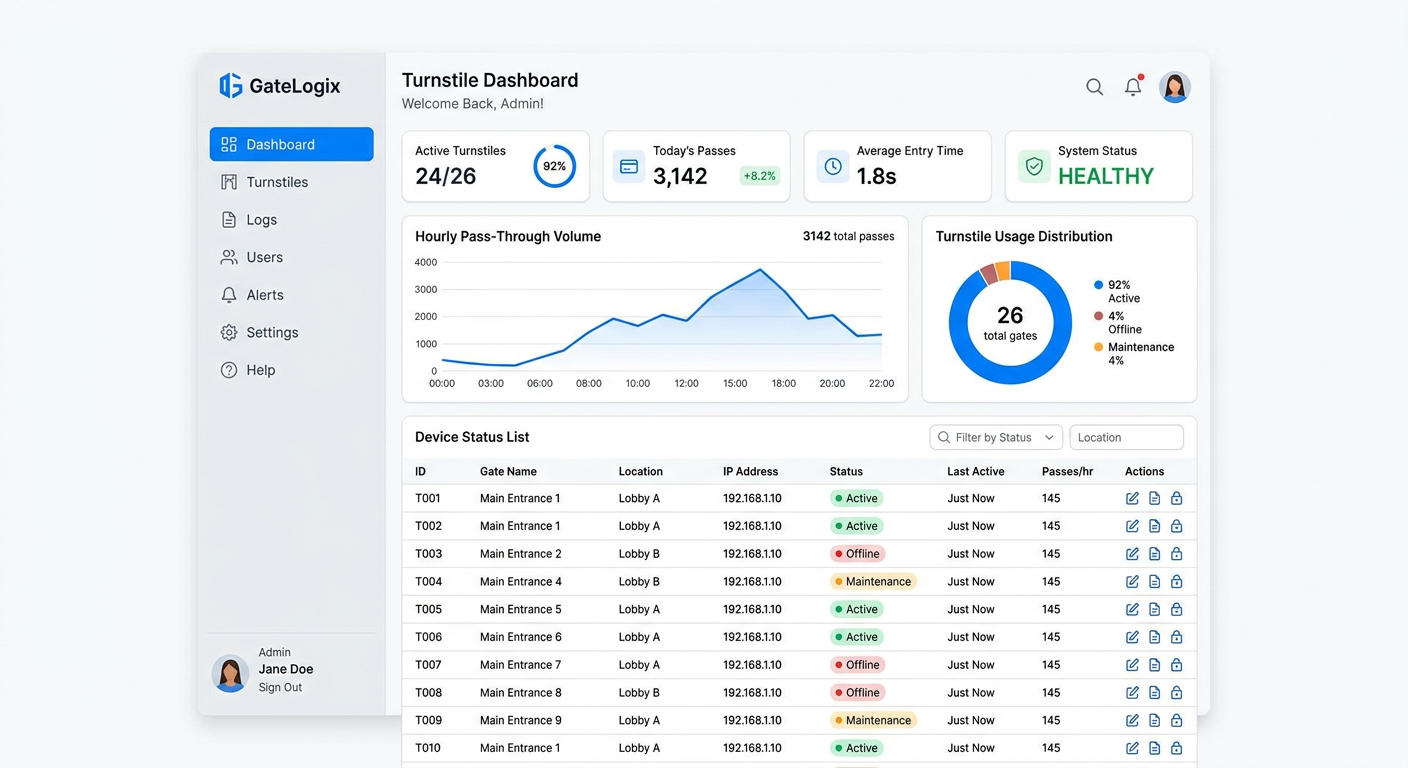Click the Sign Out link
1408x768 pixels.
coord(280,688)
